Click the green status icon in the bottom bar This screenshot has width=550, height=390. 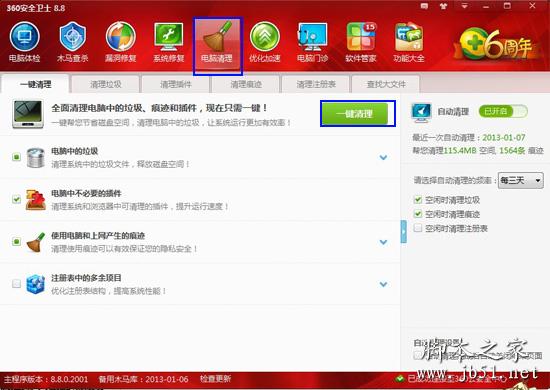[x=399, y=379]
